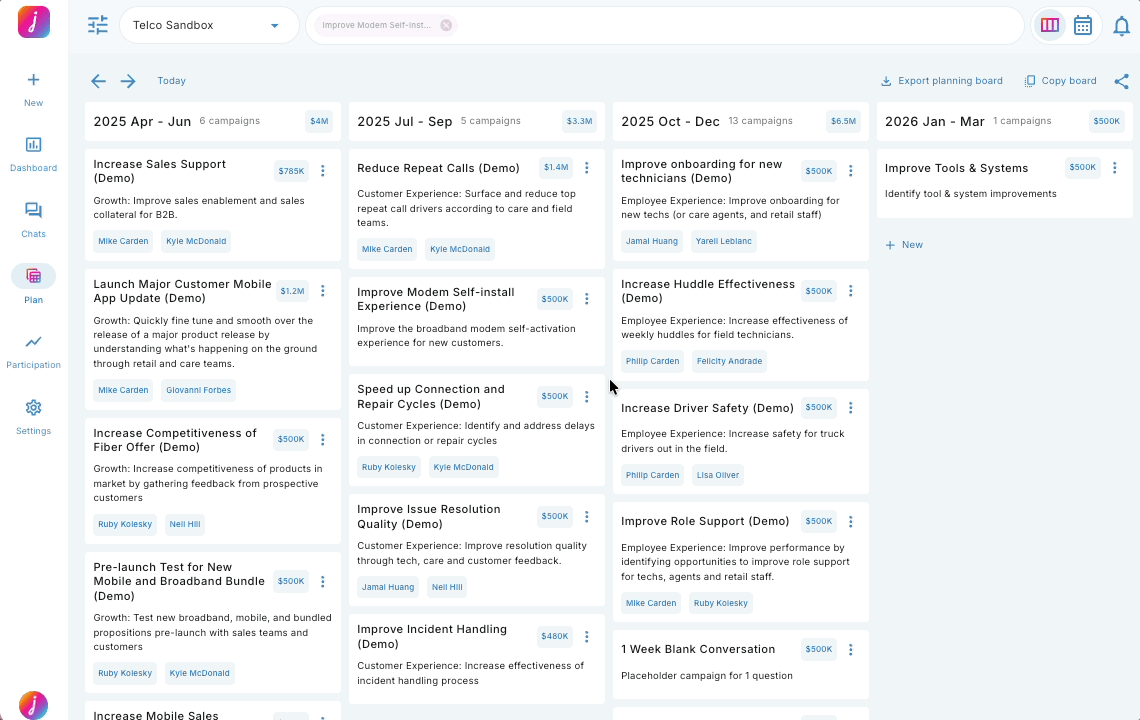Remove the Improve Modem Self-Inst filter chip
The image size is (1140, 720).
(446, 26)
